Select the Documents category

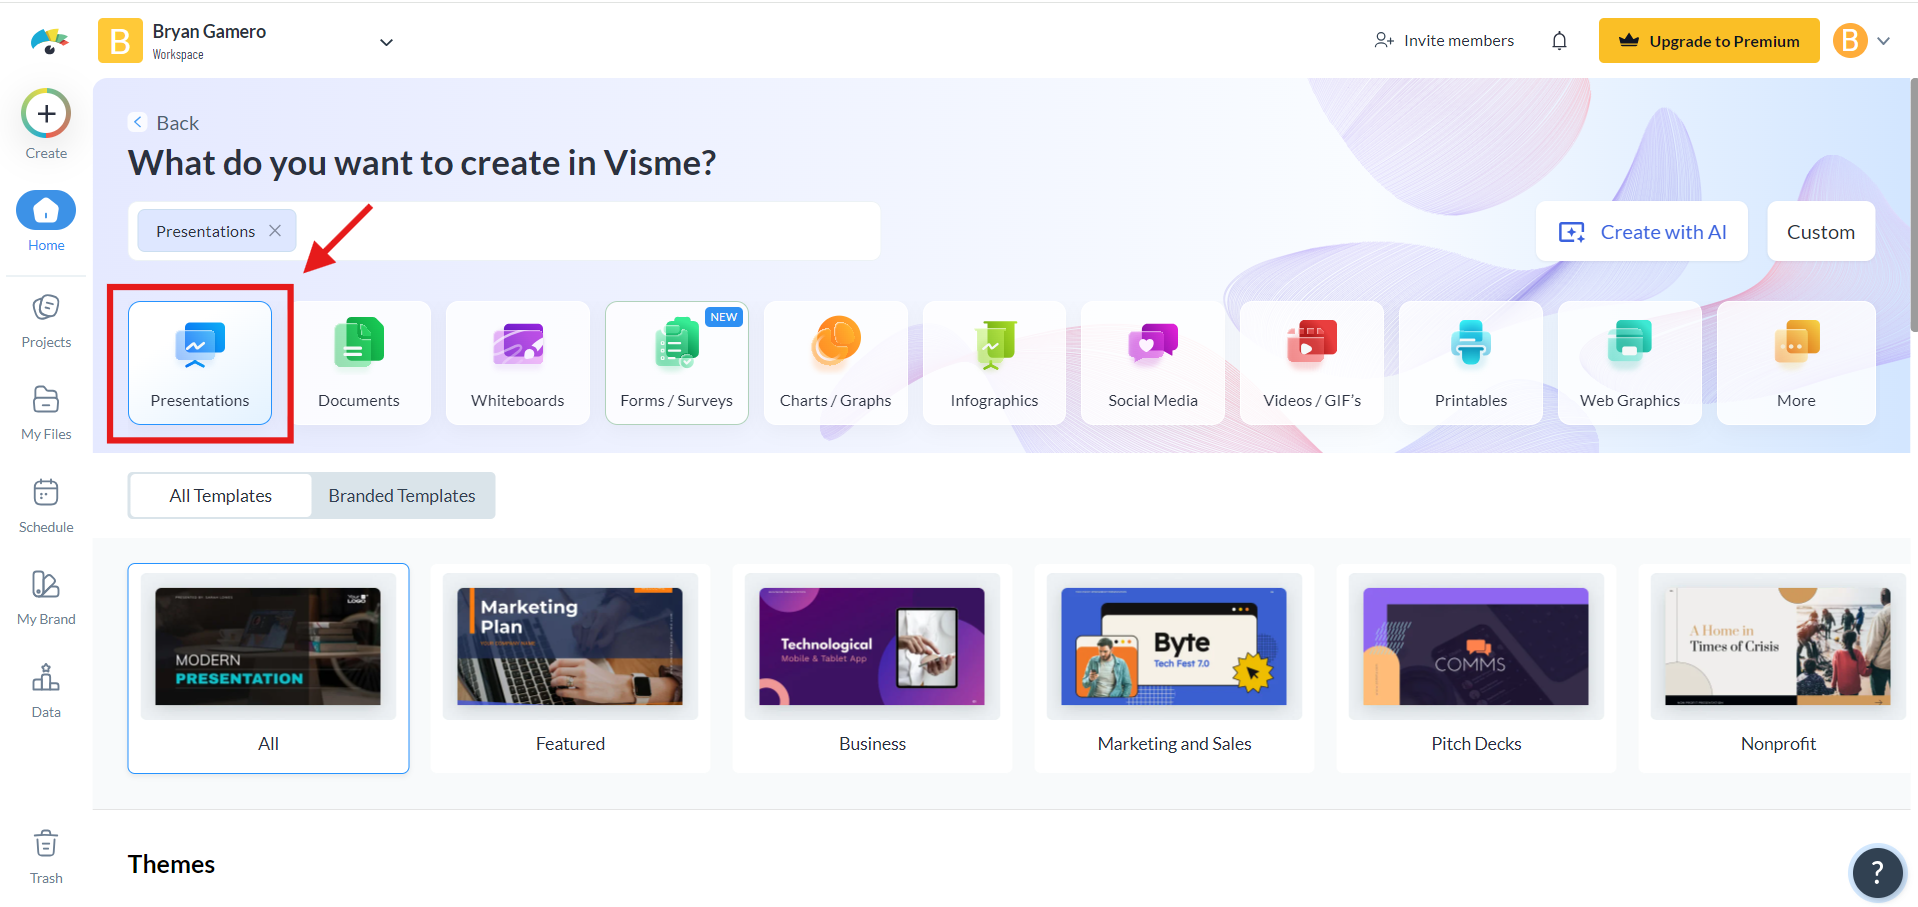pos(359,363)
